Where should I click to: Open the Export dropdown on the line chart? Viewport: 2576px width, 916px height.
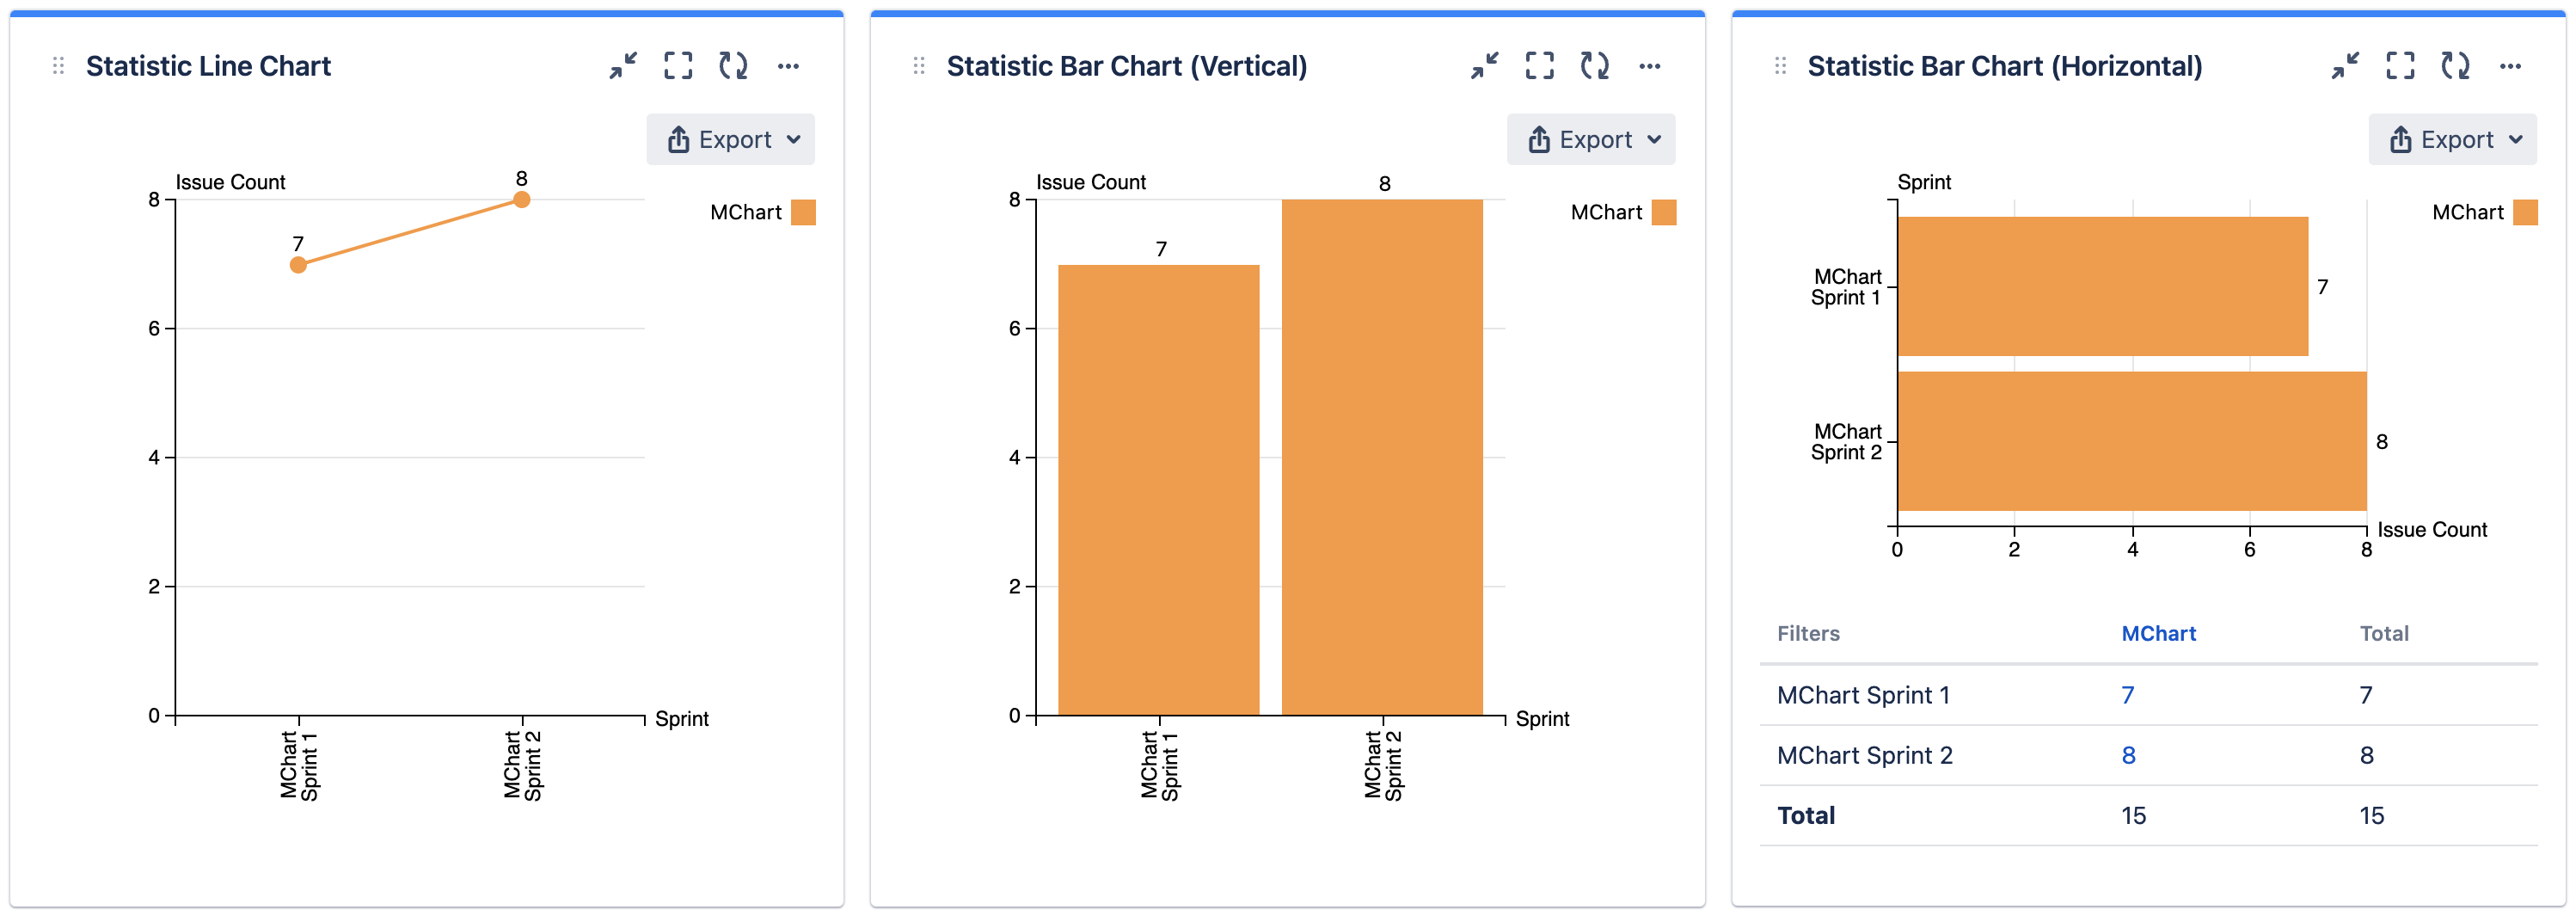731,139
